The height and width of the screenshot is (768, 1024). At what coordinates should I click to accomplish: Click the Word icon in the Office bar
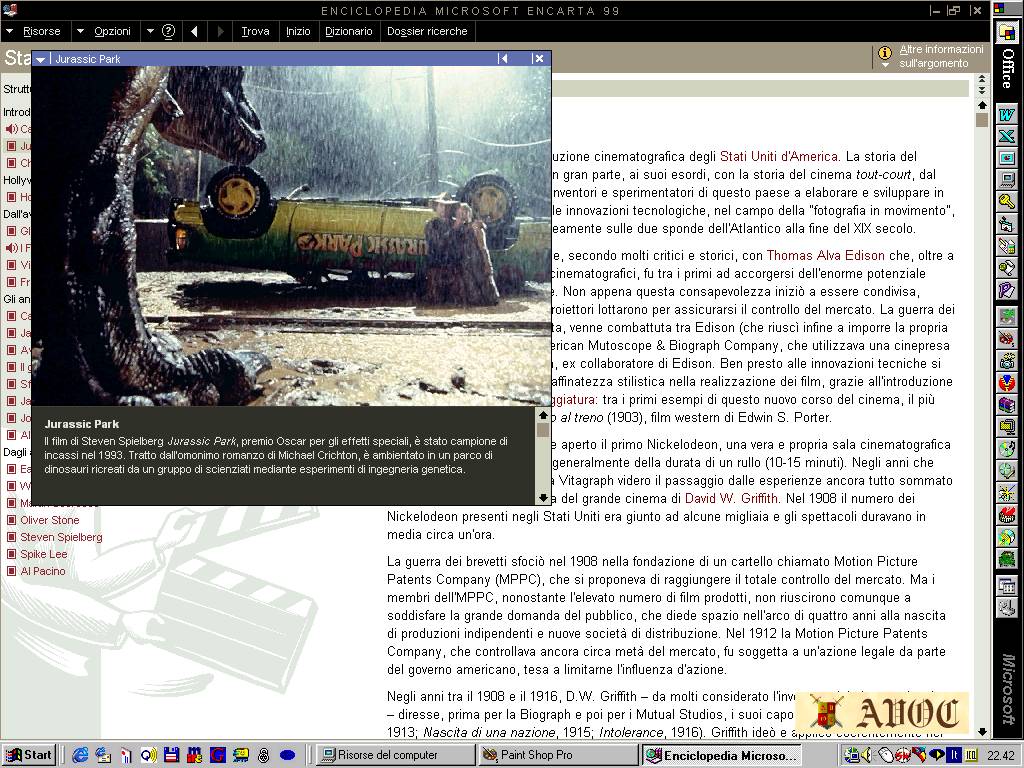coord(1006,115)
